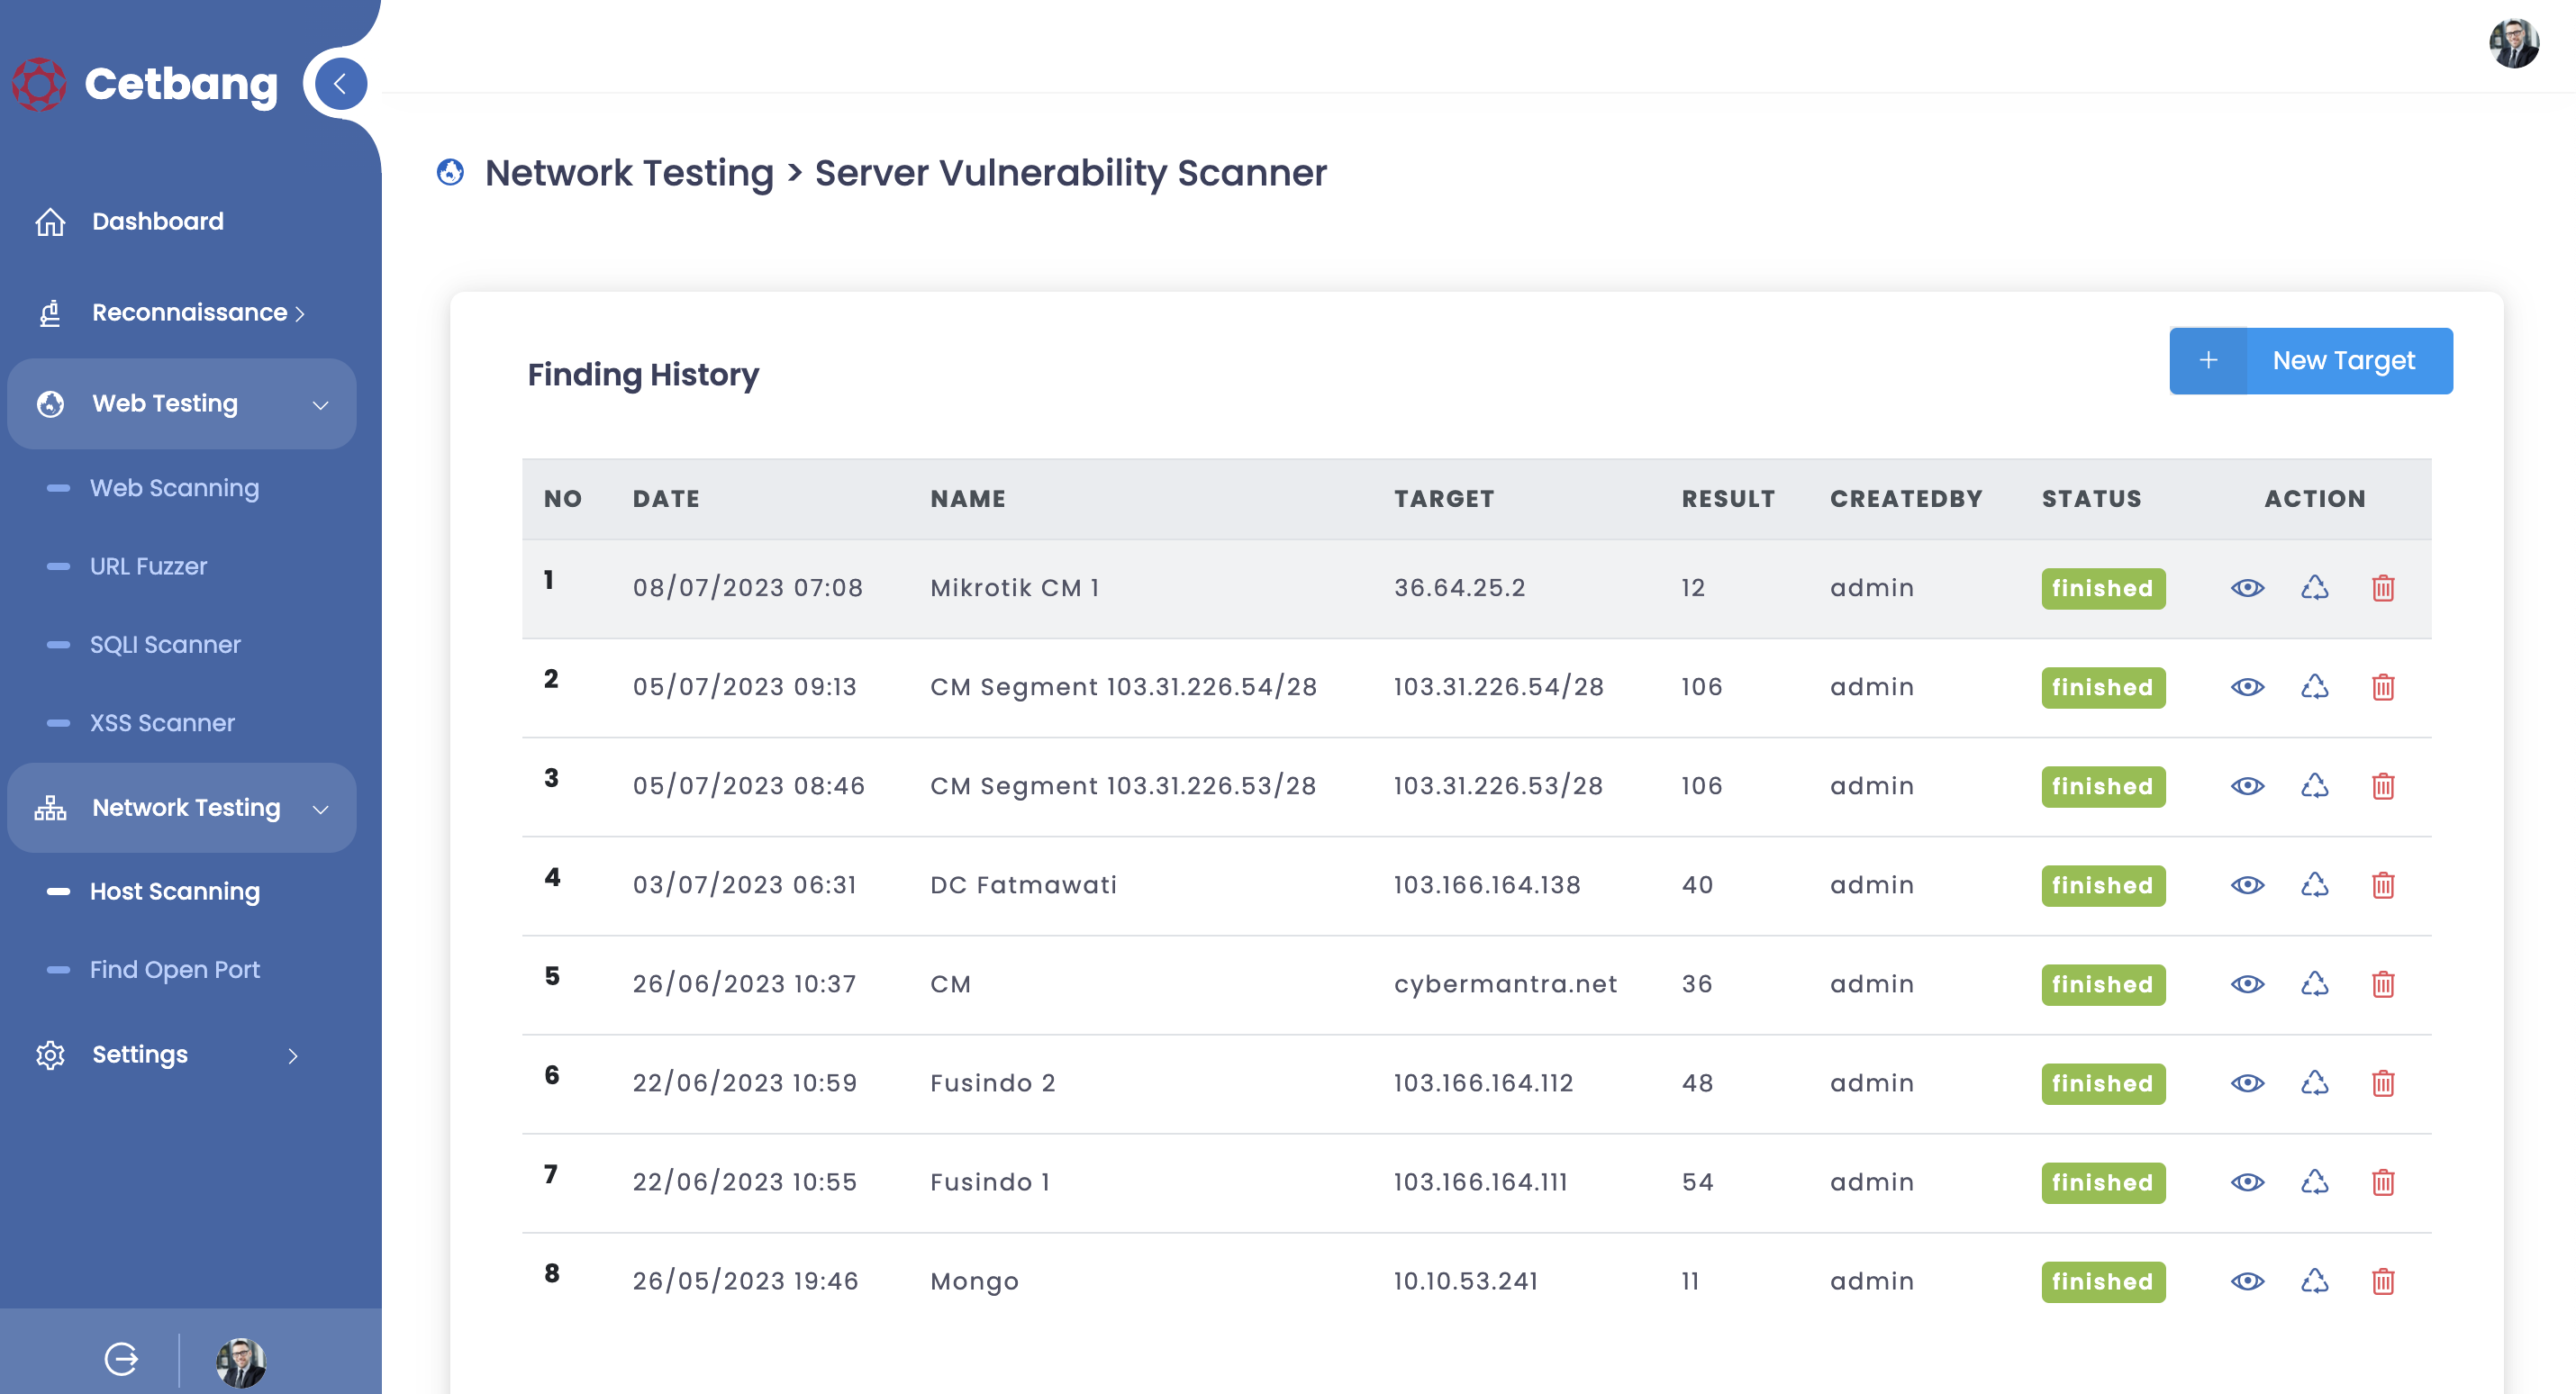Image resolution: width=2576 pixels, height=1394 pixels.
Task: Open the SQLI Scanner link
Action: click(x=165, y=644)
